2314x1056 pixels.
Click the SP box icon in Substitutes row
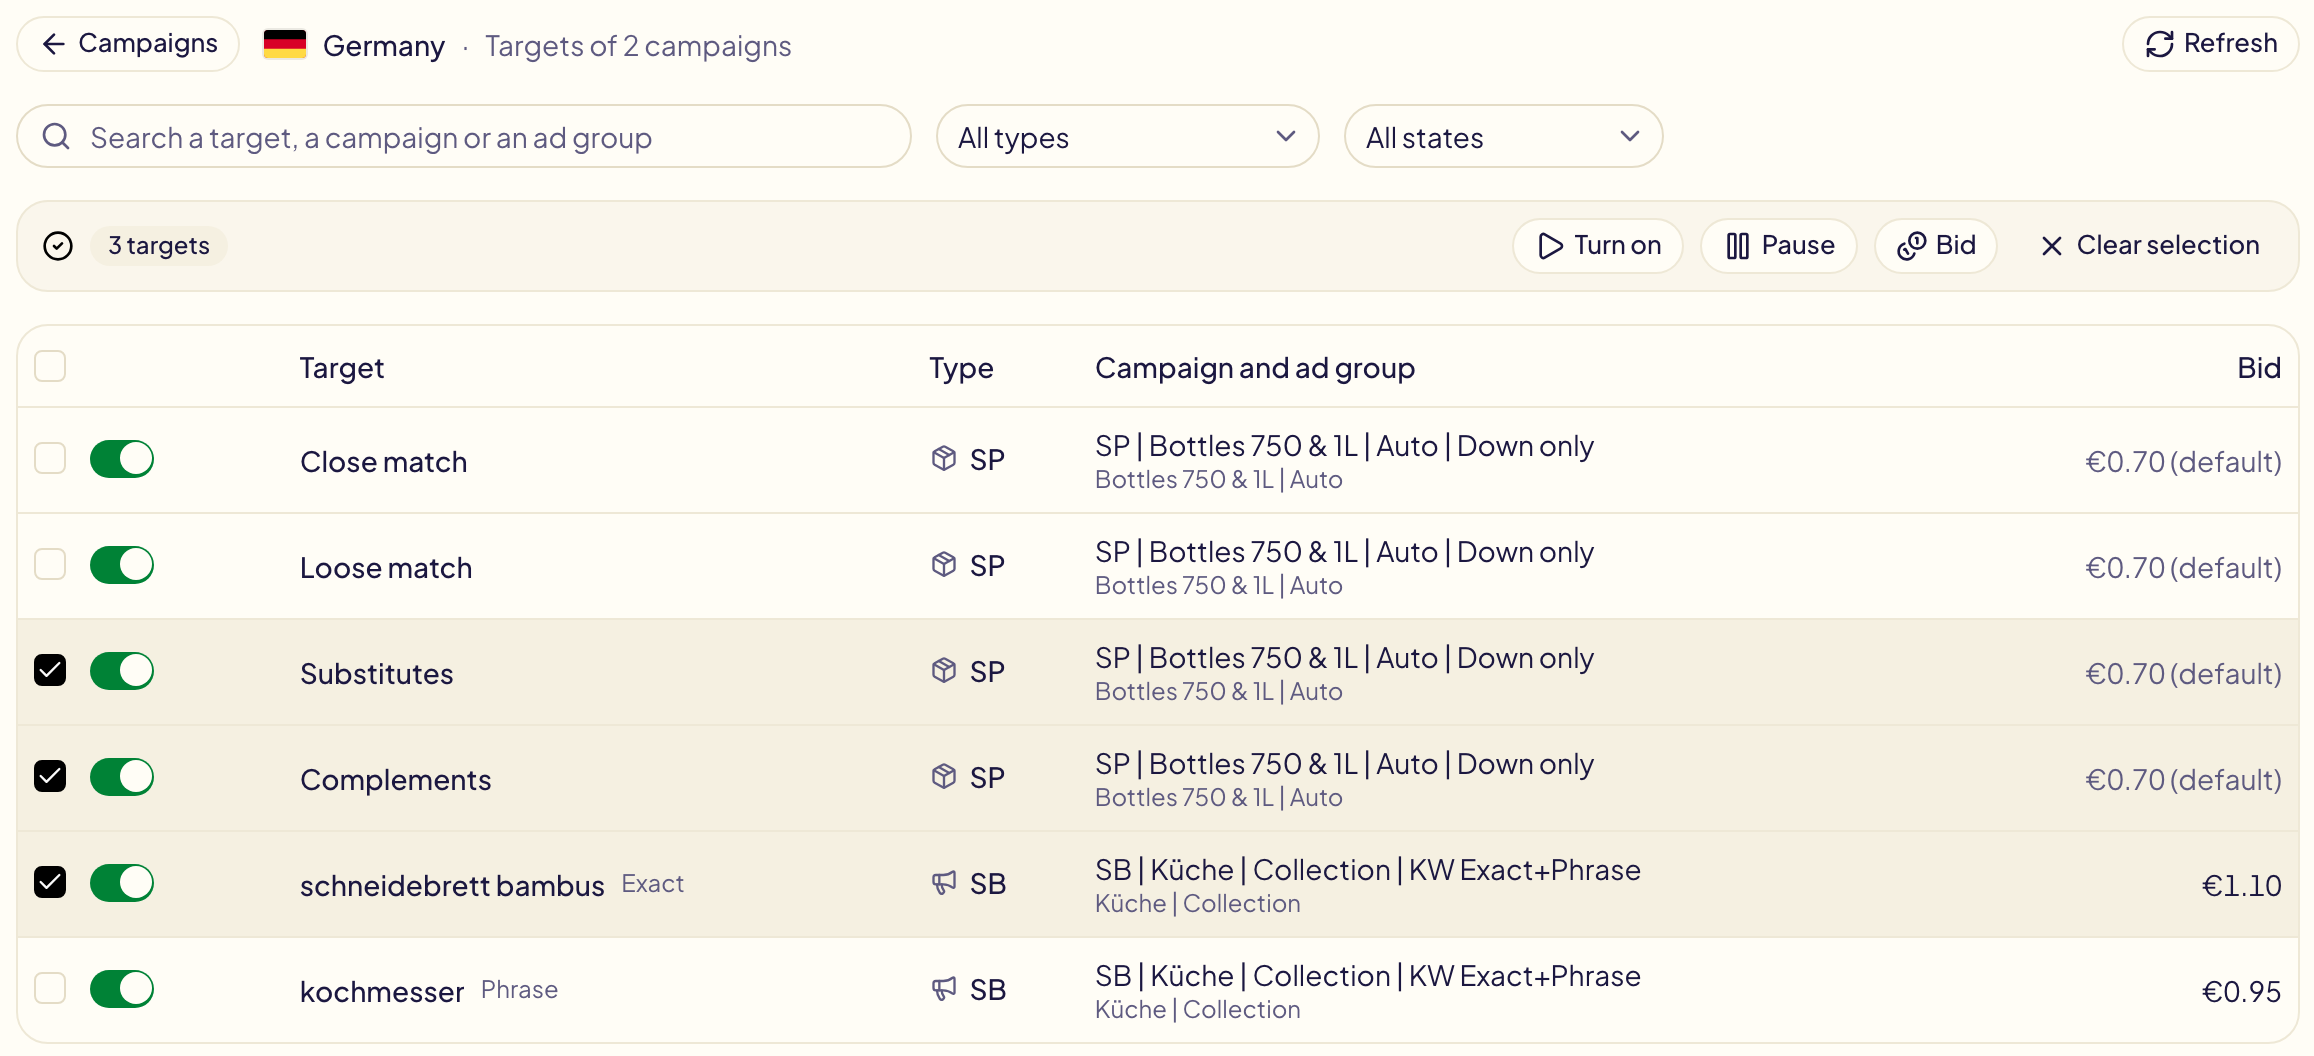click(944, 671)
